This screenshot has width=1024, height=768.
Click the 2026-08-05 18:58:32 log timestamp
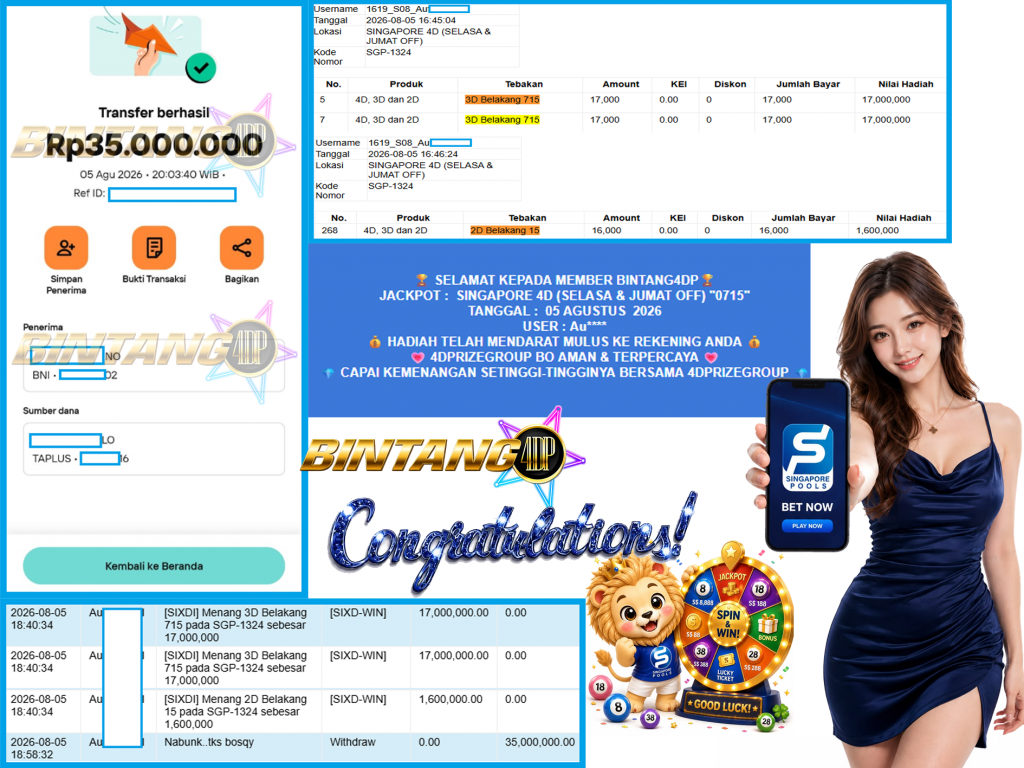(x=39, y=748)
